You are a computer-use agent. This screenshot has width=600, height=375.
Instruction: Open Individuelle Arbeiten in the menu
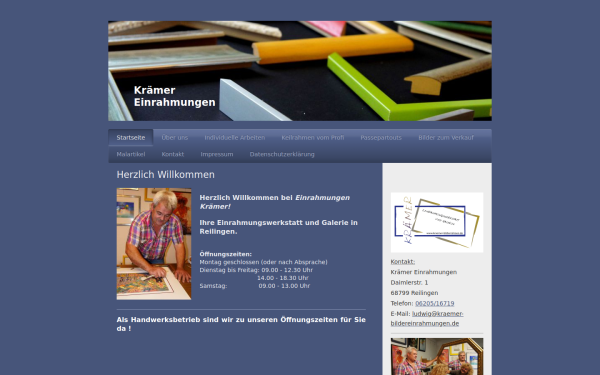(x=235, y=138)
